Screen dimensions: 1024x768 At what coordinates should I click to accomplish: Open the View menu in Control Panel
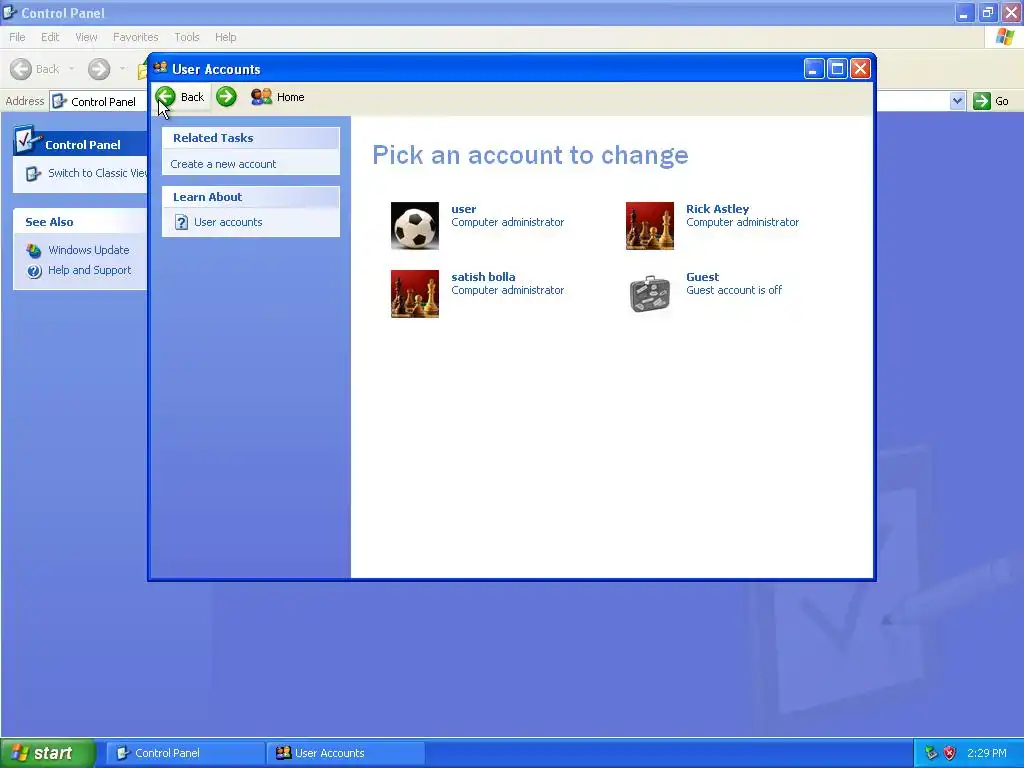click(x=86, y=37)
